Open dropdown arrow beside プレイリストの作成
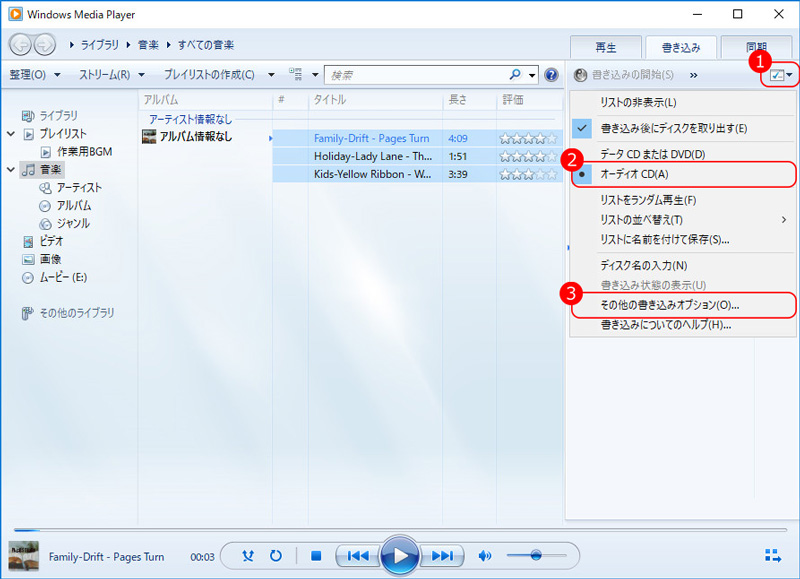Viewport: 800px width, 579px height. (271, 75)
